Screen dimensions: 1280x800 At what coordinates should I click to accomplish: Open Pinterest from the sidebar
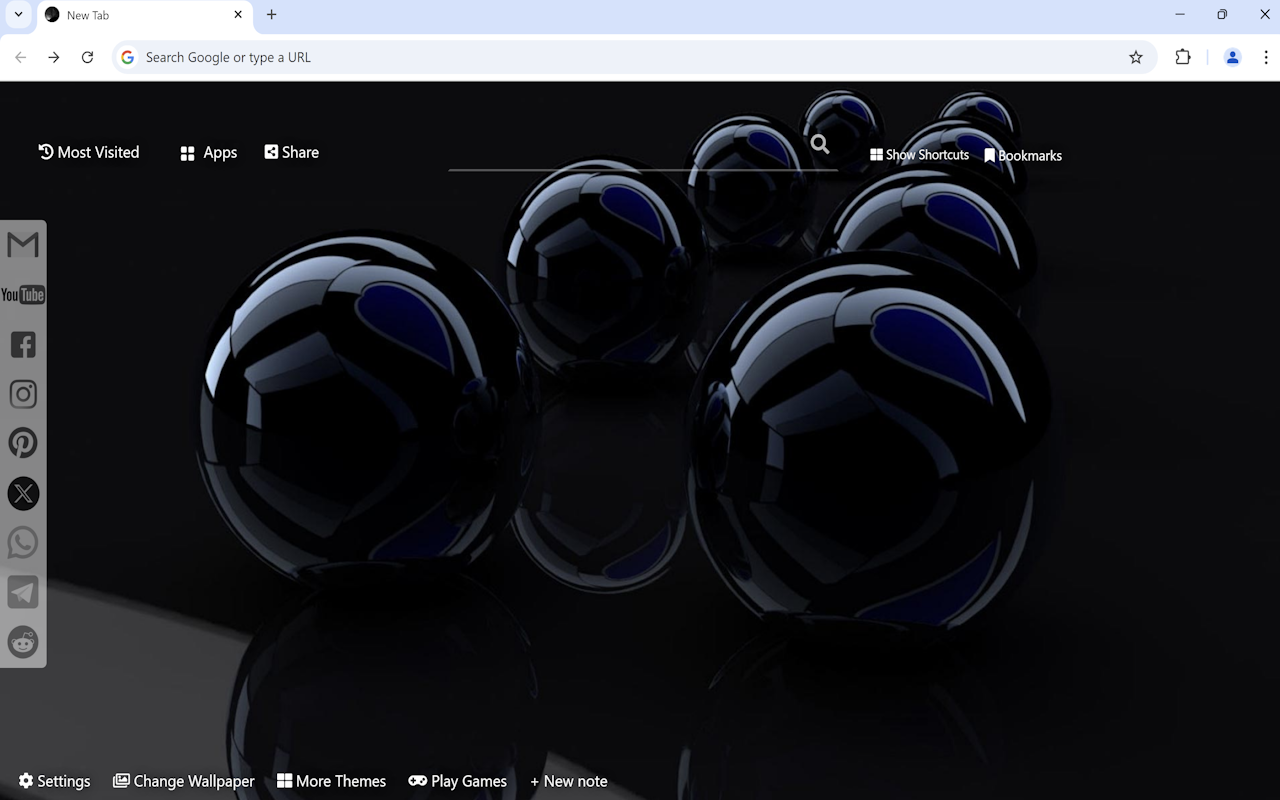[x=23, y=443]
